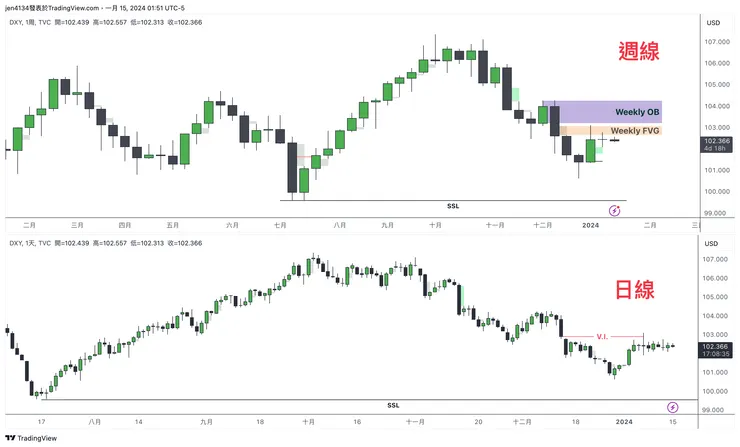Click 100.000 on the weekly price axis

[x=717, y=192]
